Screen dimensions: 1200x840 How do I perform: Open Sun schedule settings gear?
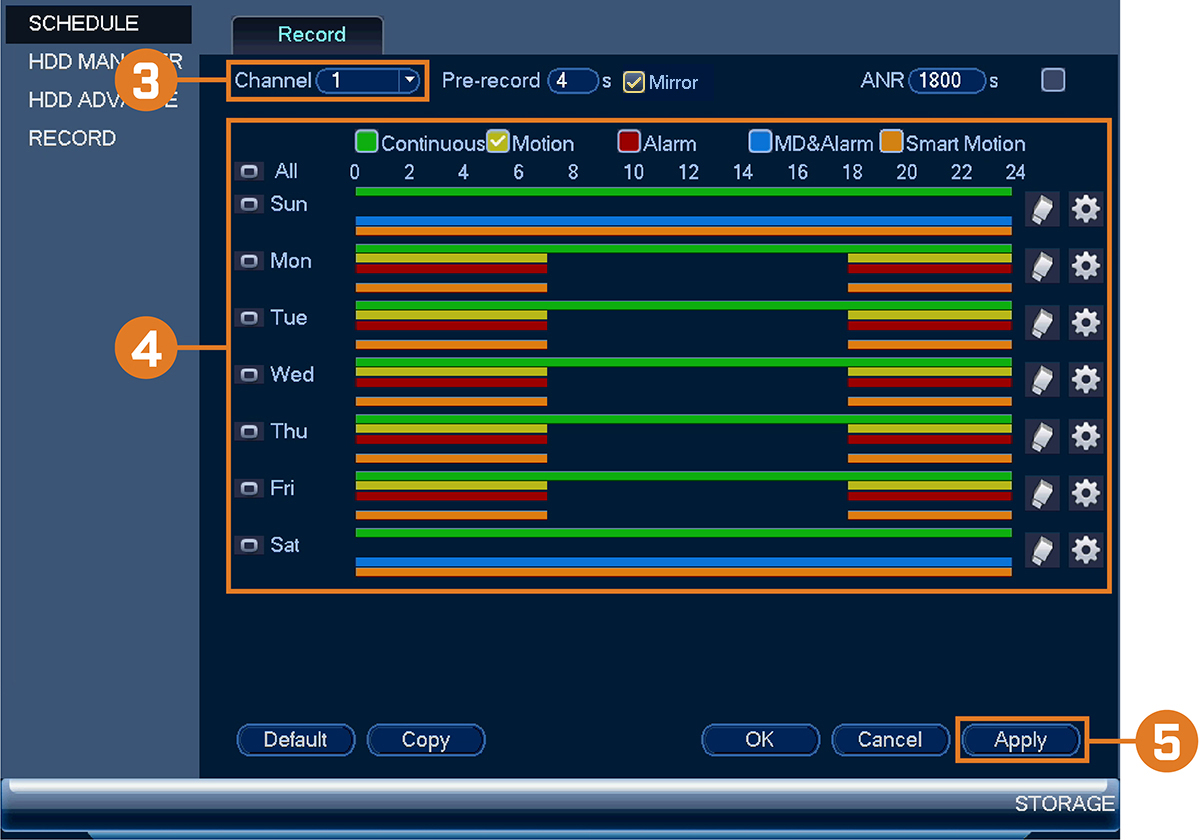click(x=1086, y=209)
